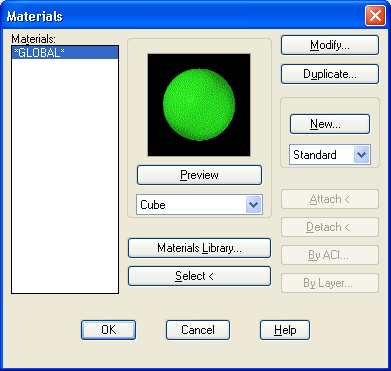Click the Select < button
Image resolution: width=391 pixels, height=371 pixels.
[x=199, y=276]
